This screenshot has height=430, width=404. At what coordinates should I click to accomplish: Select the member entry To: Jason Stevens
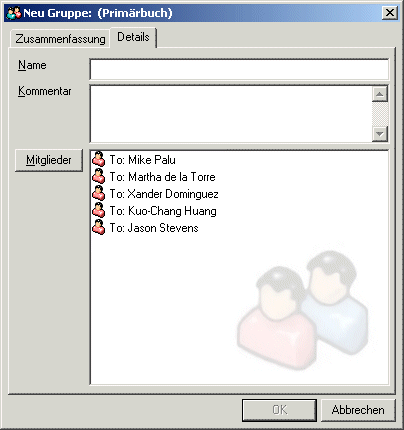pyautogui.click(x=154, y=228)
